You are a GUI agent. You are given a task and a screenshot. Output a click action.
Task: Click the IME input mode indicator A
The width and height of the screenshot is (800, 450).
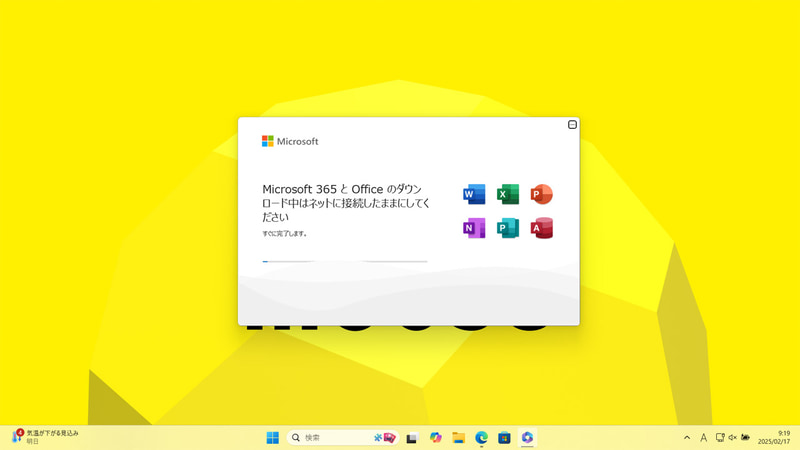703,438
